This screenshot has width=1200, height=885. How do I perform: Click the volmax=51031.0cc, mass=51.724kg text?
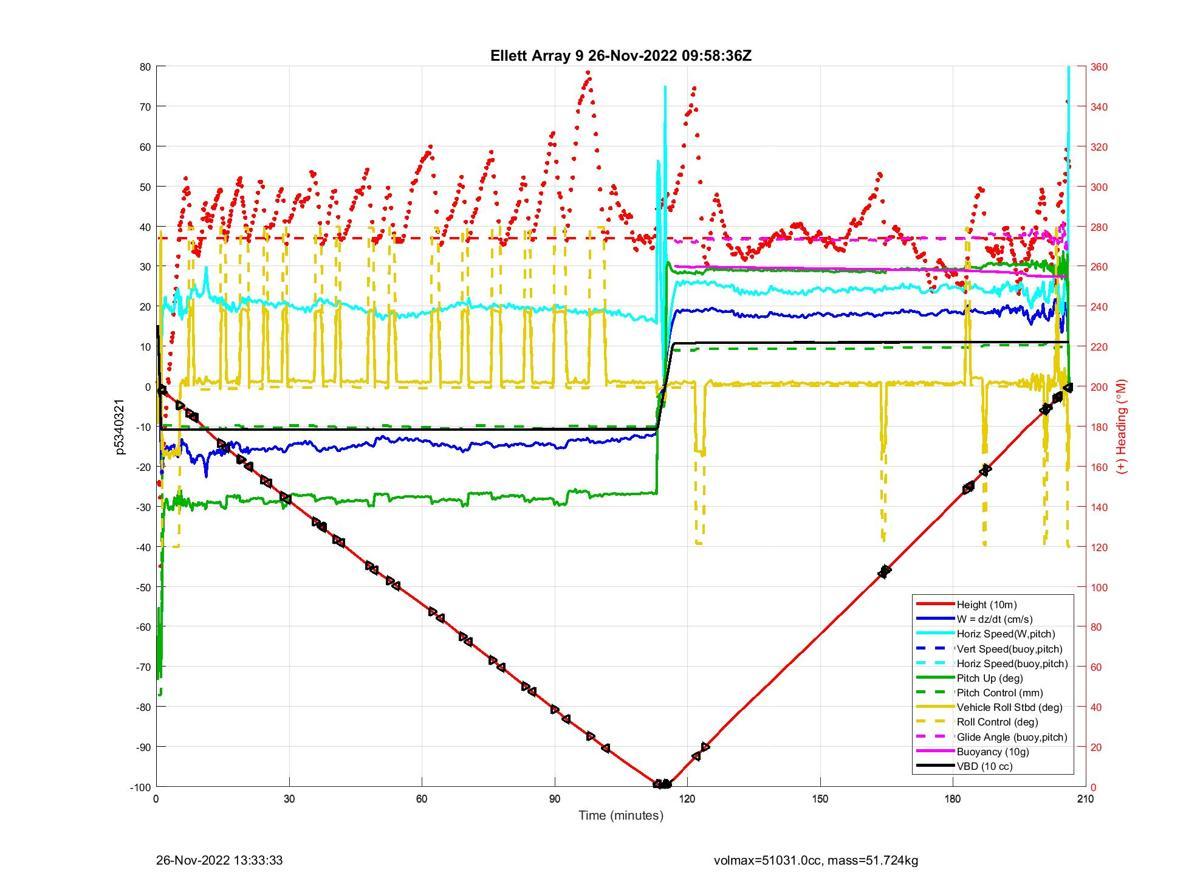pos(816,860)
